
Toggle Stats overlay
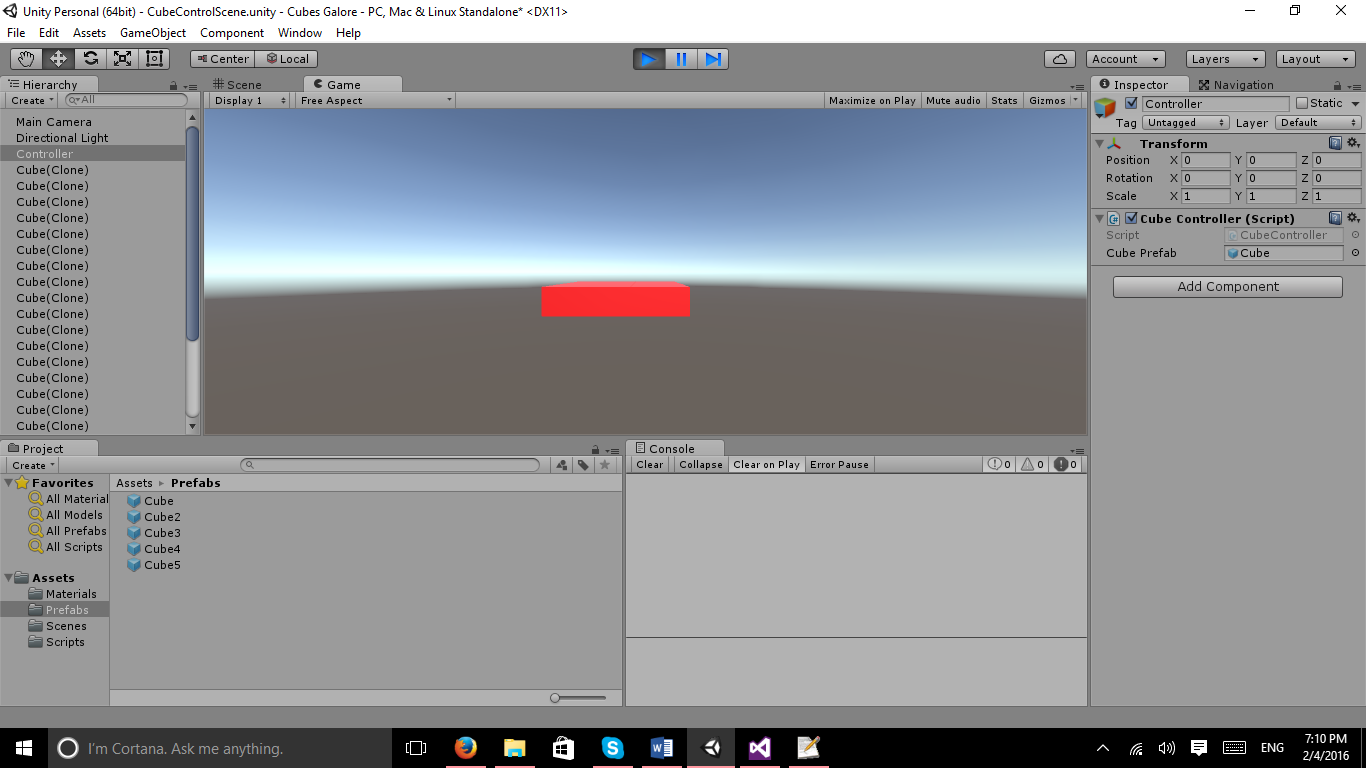tap(1004, 100)
